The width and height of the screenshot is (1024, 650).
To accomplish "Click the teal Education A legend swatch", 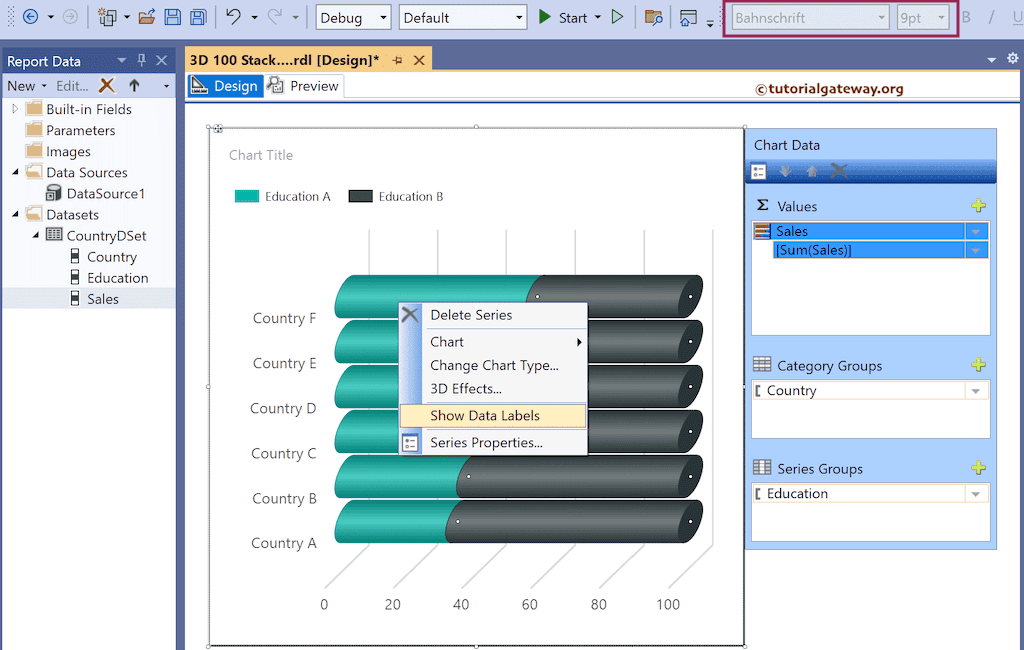I will [x=244, y=196].
